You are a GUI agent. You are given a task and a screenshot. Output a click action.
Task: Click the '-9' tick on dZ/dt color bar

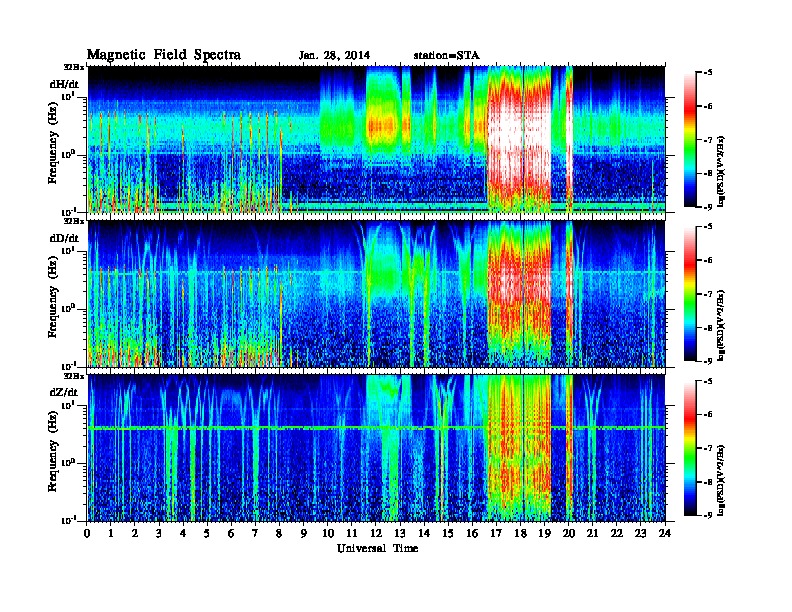pyautogui.click(x=708, y=515)
